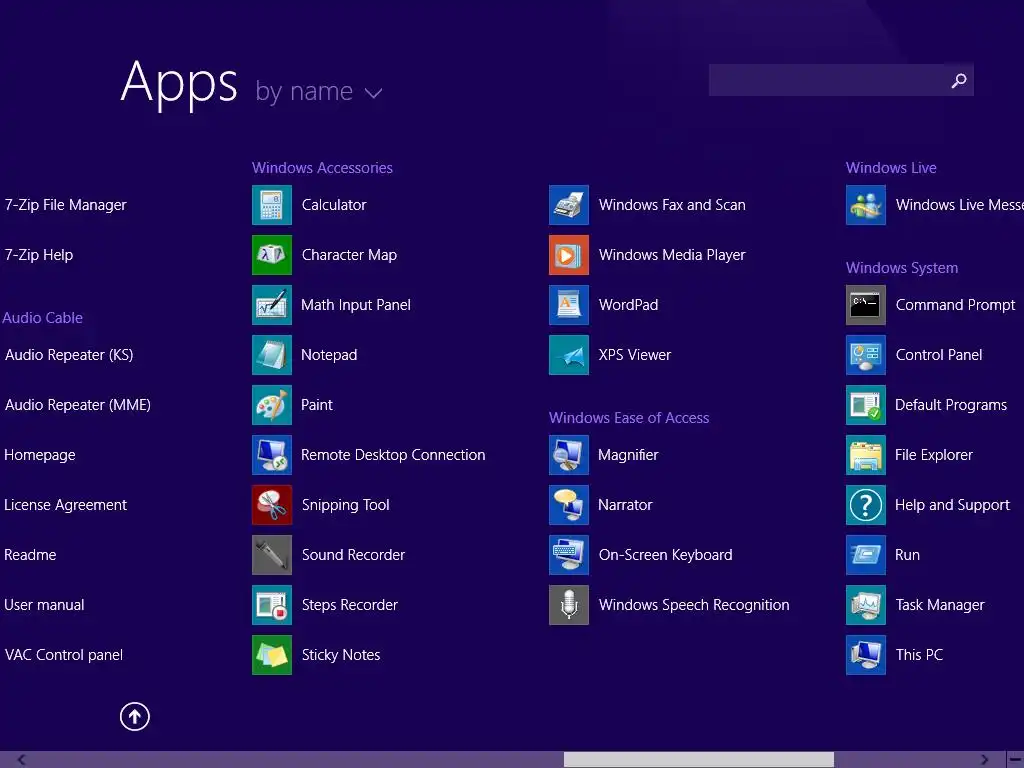Launch the Windows Media Player icon
This screenshot has height=768, width=1024.
[x=569, y=255]
